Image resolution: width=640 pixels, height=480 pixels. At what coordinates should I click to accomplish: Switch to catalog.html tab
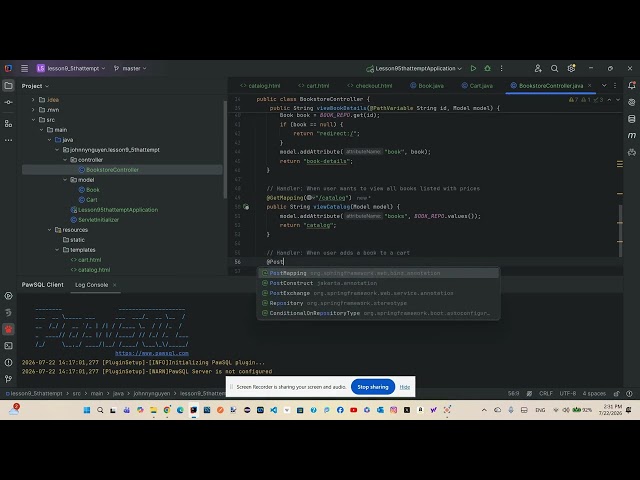pyautogui.click(x=260, y=86)
